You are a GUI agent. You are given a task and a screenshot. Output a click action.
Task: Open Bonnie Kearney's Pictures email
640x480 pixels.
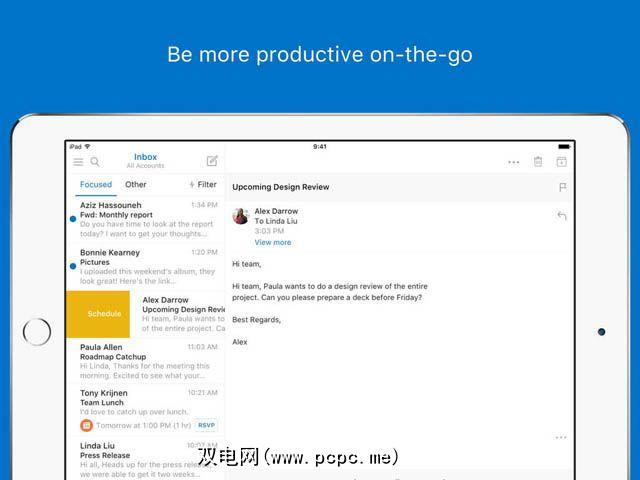[145, 267]
